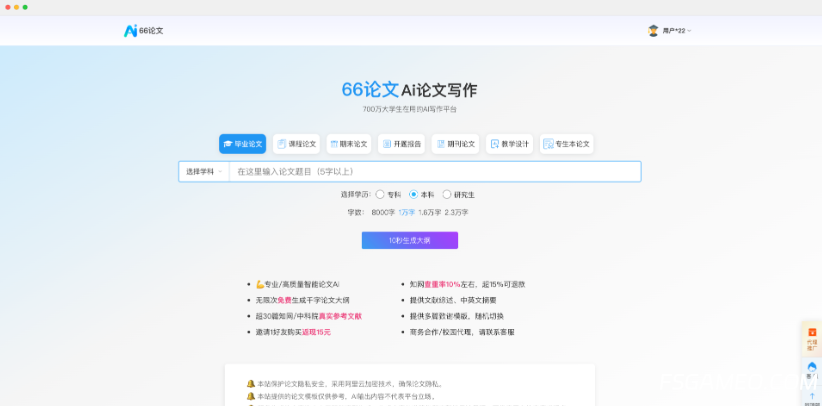822x406 pixels.
Task: Switch to the 期末论文 tab
Action: pyautogui.click(x=349, y=144)
